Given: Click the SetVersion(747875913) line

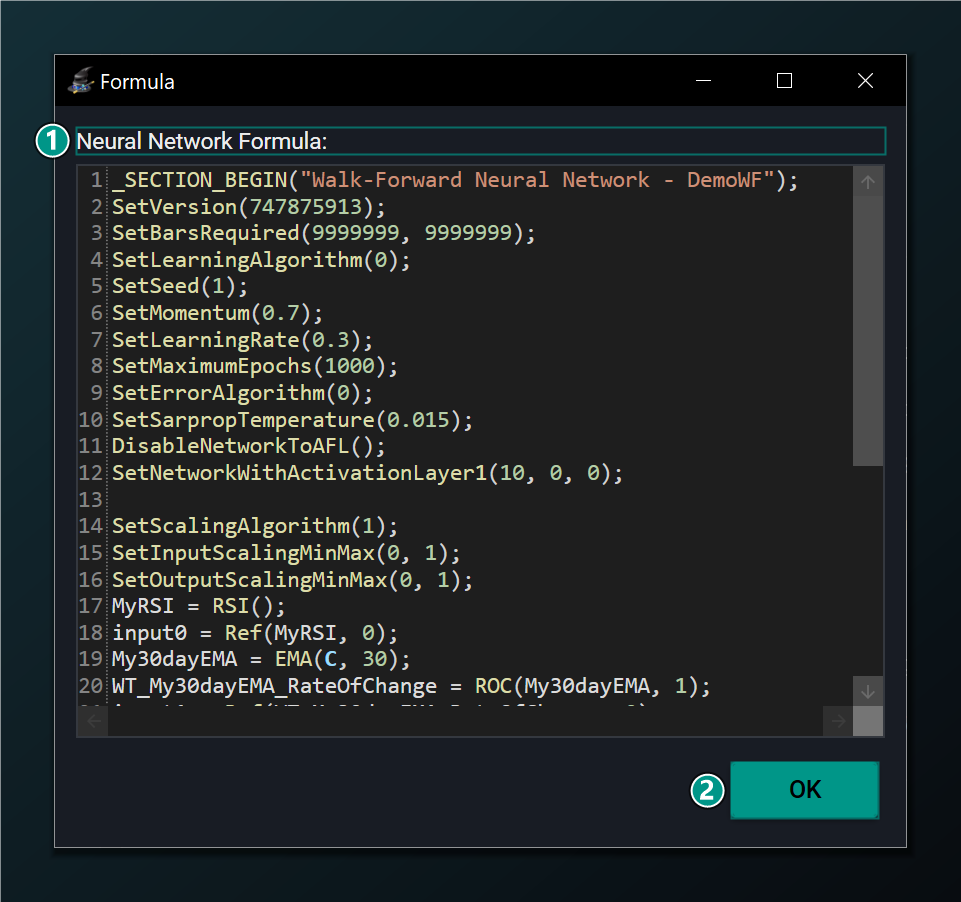Looking at the screenshot, I should [248, 207].
